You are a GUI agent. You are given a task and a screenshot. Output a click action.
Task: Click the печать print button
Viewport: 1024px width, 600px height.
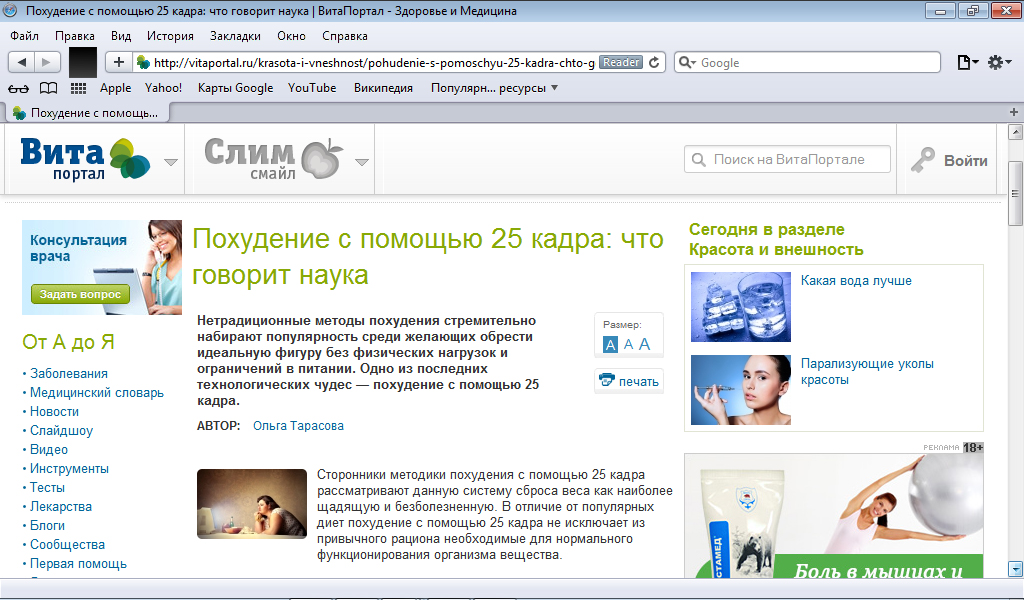point(629,381)
